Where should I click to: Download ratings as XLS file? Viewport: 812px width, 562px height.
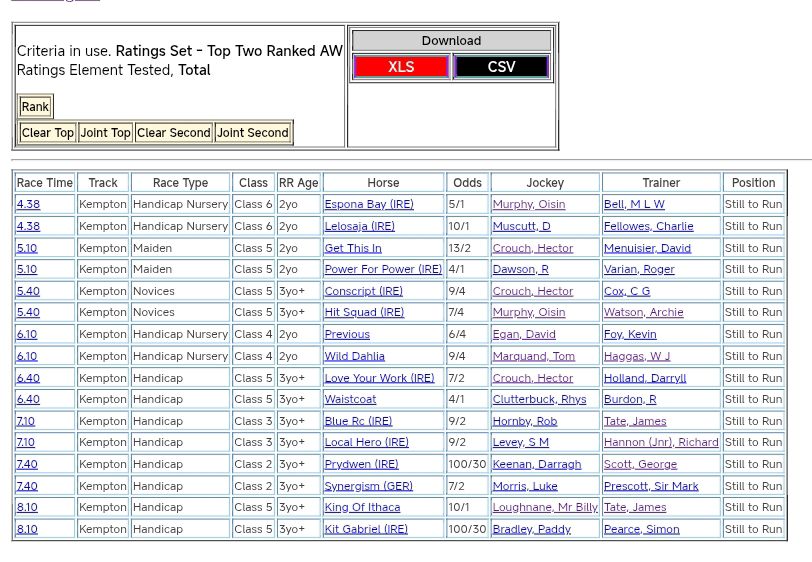click(401, 67)
